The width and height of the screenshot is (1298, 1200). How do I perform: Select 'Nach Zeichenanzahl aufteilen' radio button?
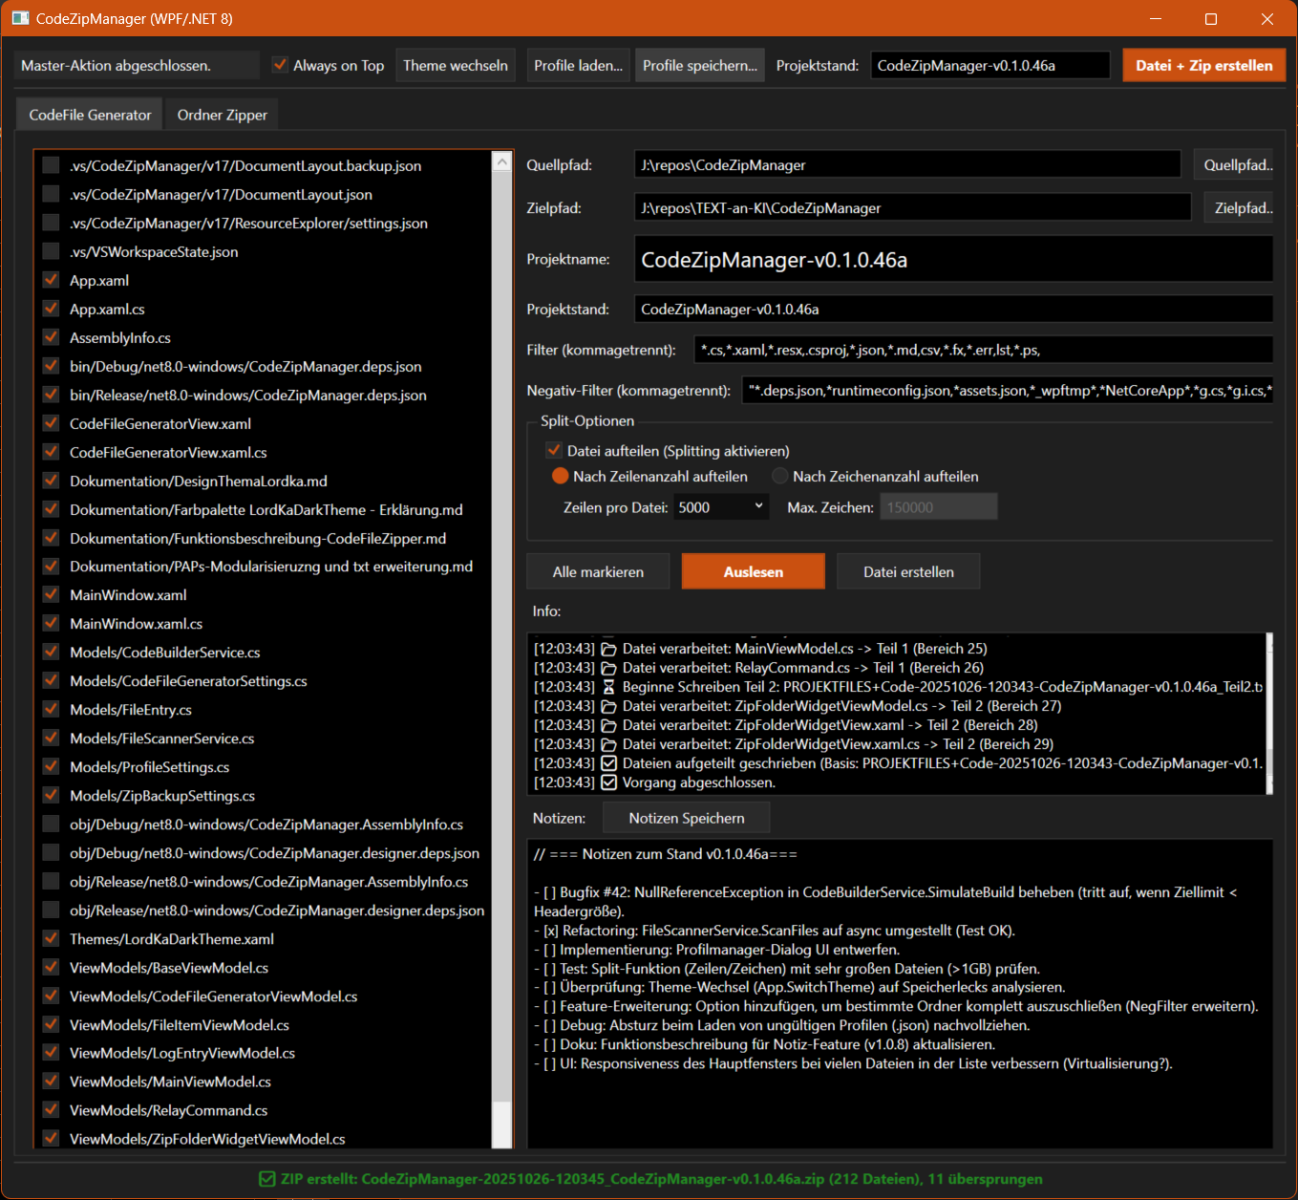(x=780, y=476)
